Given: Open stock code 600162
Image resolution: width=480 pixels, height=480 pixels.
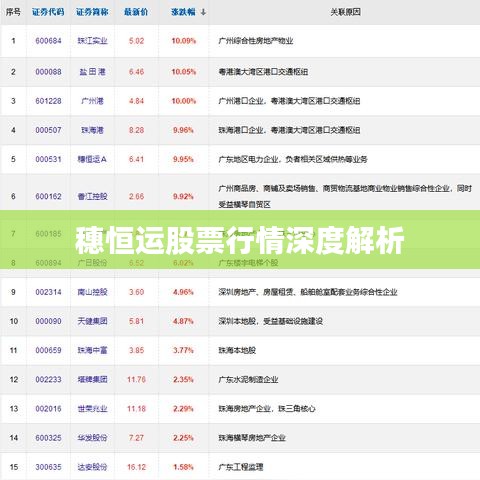Looking at the screenshot, I should click(x=48, y=196).
